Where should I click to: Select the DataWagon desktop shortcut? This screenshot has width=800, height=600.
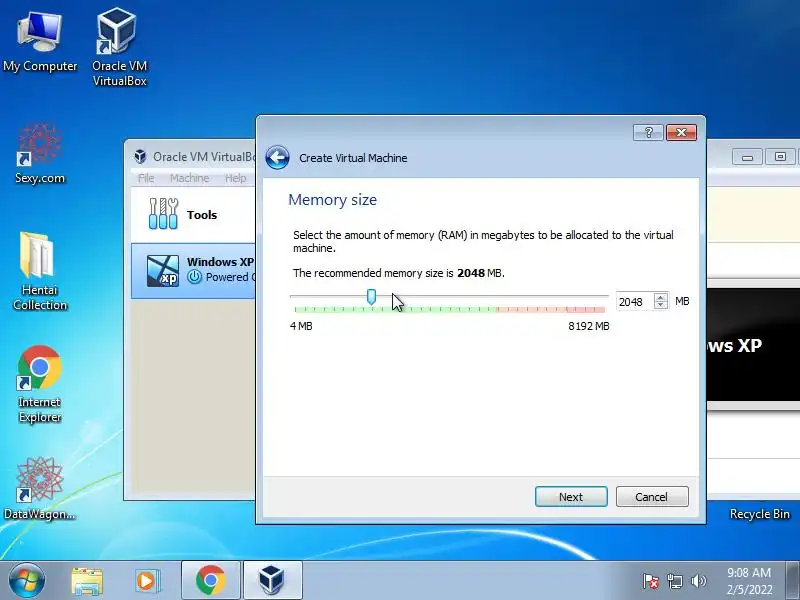[x=40, y=489]
